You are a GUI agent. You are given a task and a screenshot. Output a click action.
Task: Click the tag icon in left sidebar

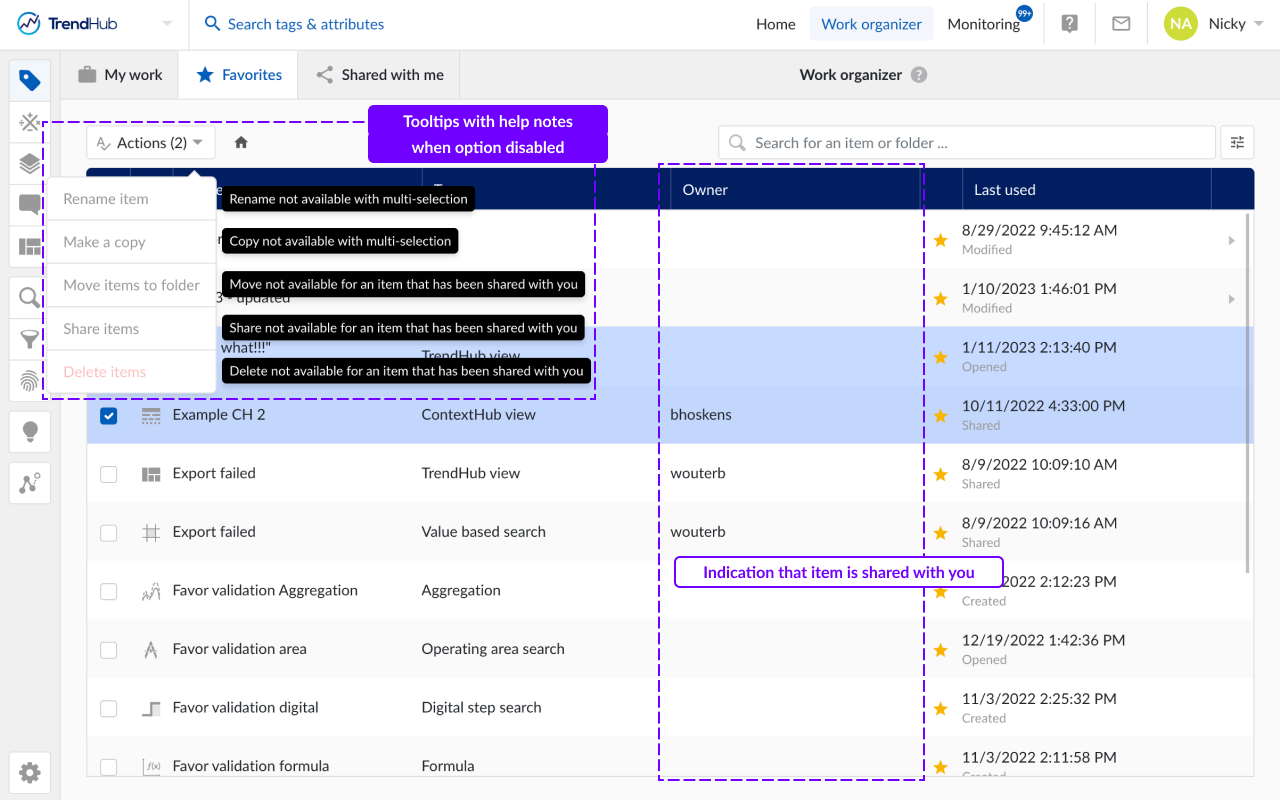point(30,81)
